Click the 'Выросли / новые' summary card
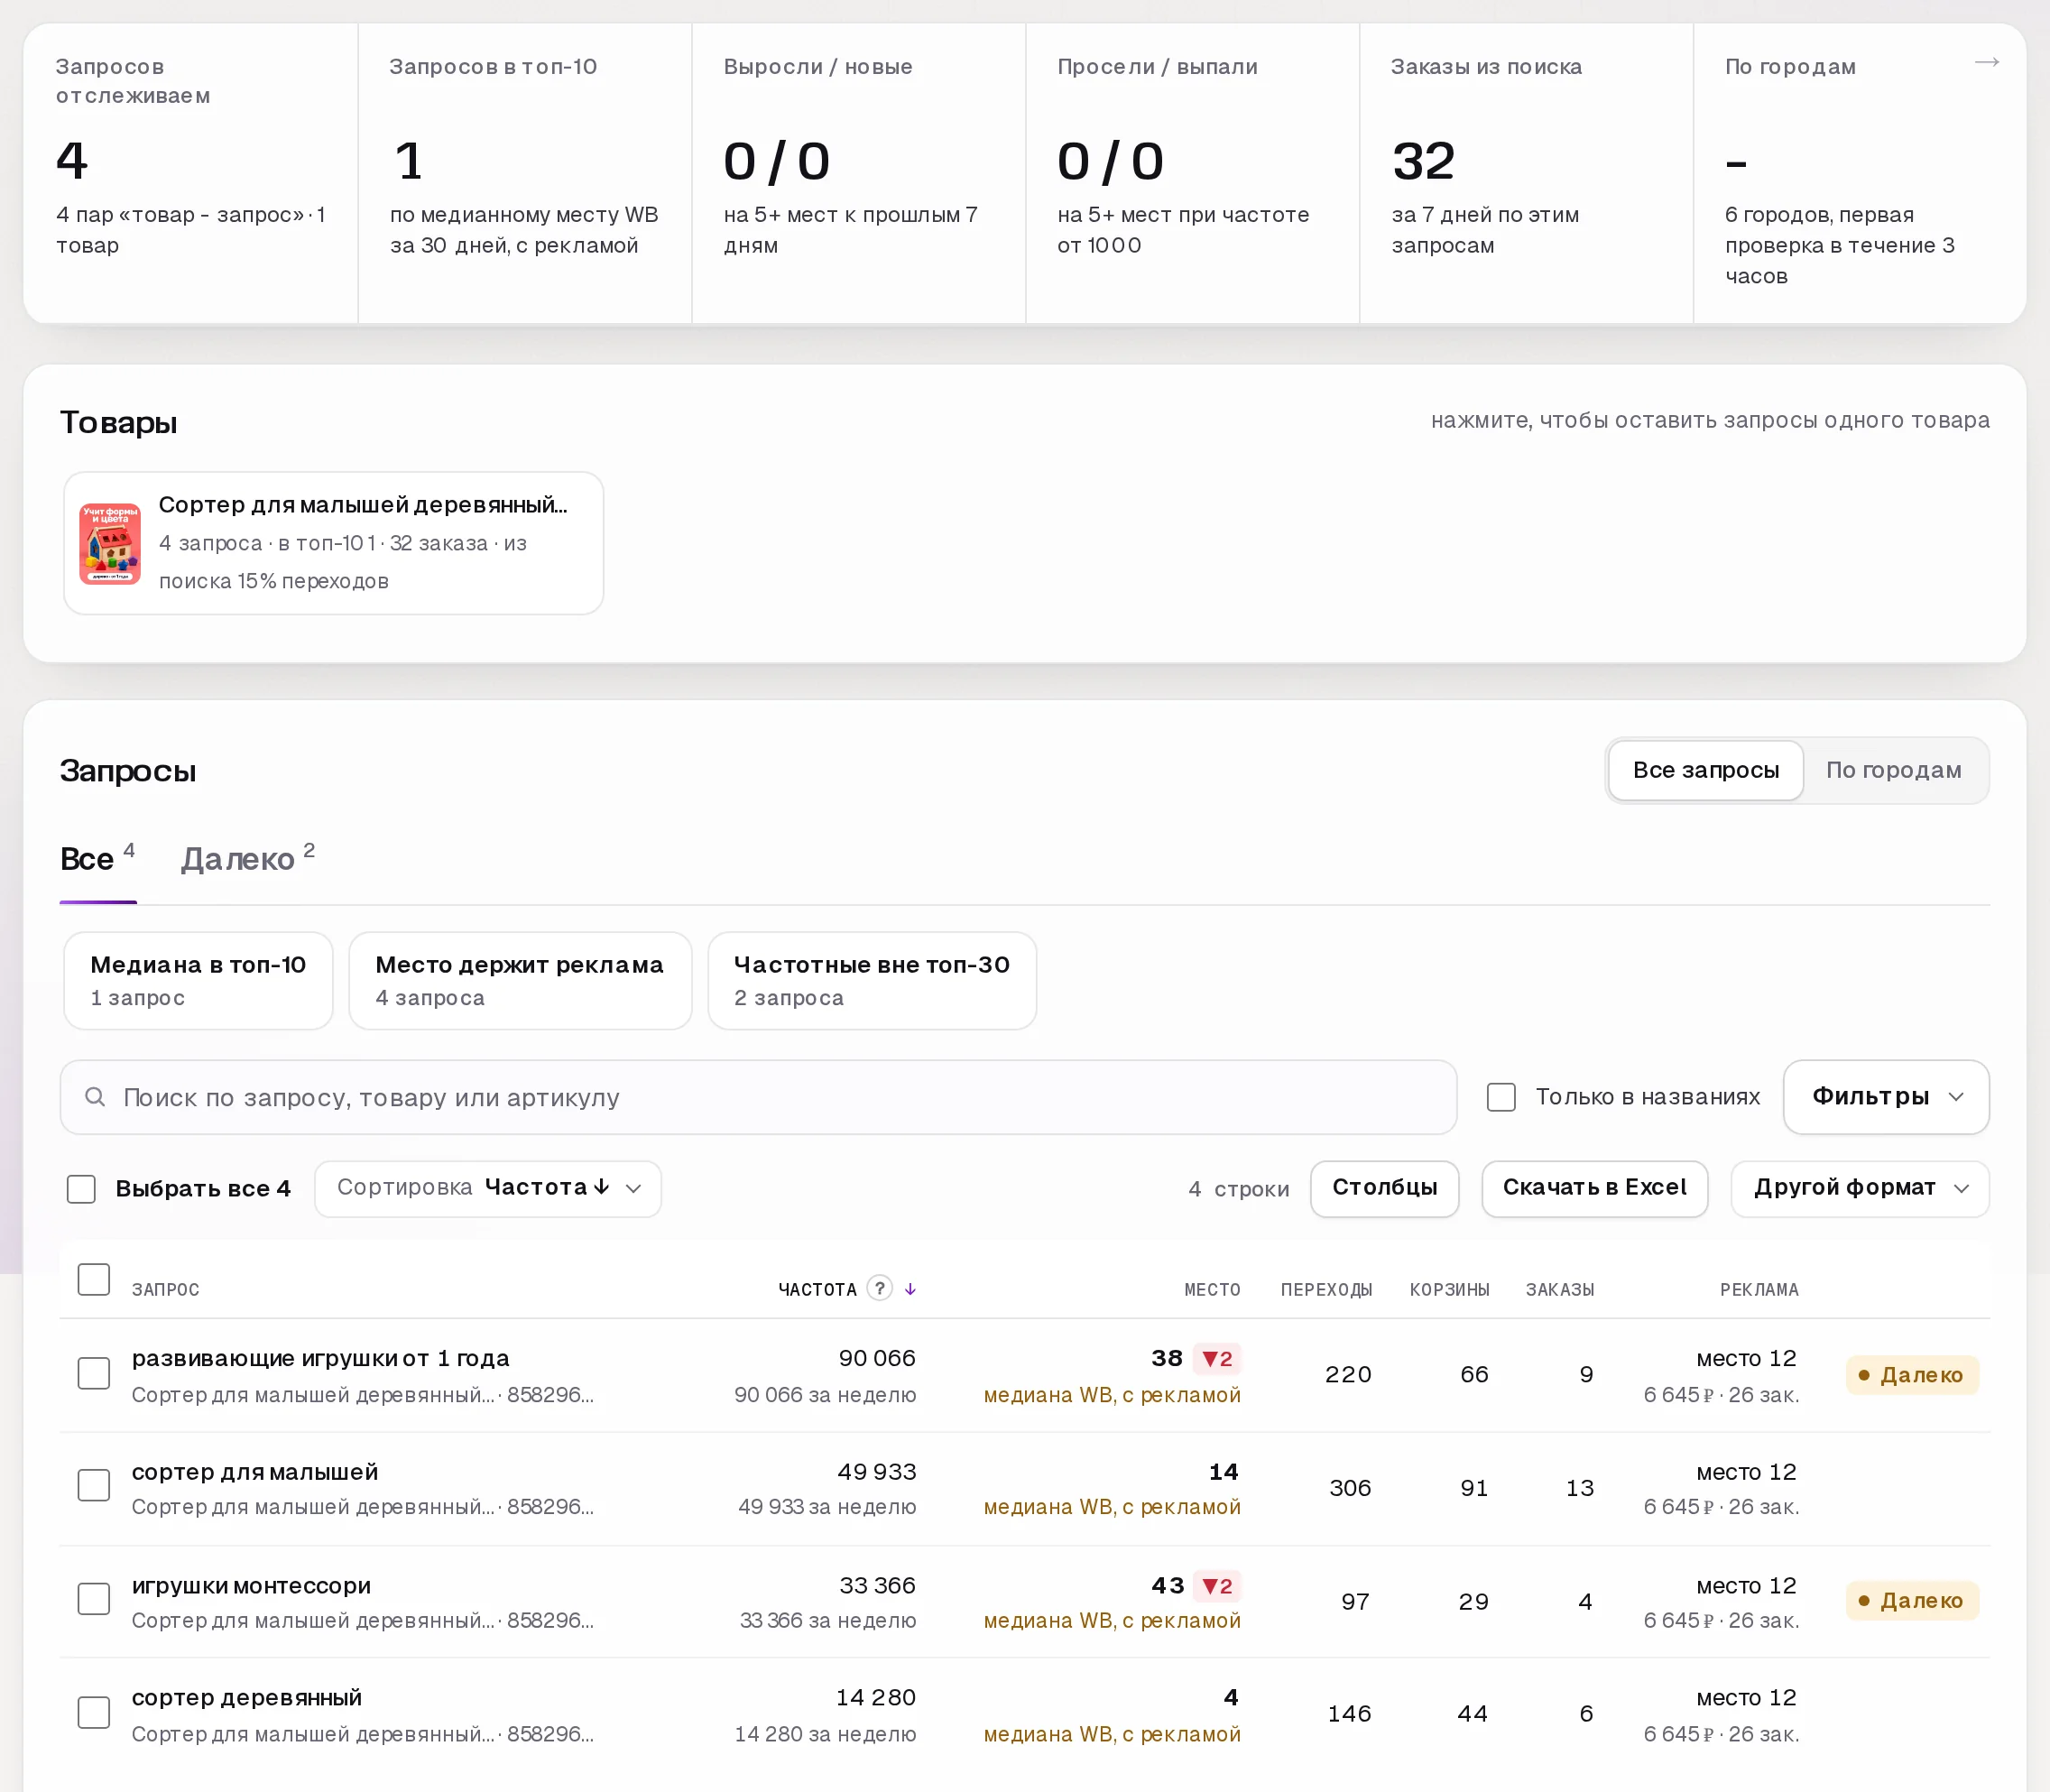This screenshot has width=2050, height=1792. (x=859, y=173)
